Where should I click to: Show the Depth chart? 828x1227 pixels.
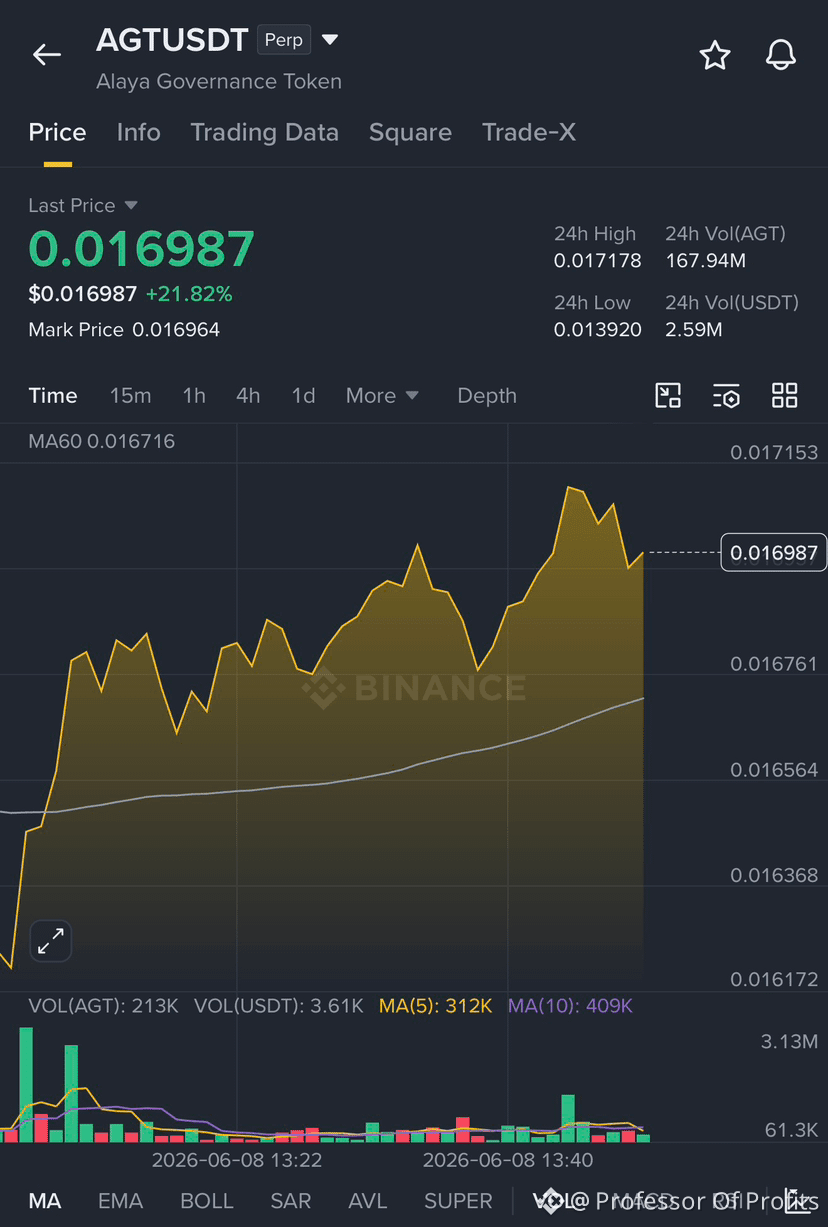coord(487,395)
